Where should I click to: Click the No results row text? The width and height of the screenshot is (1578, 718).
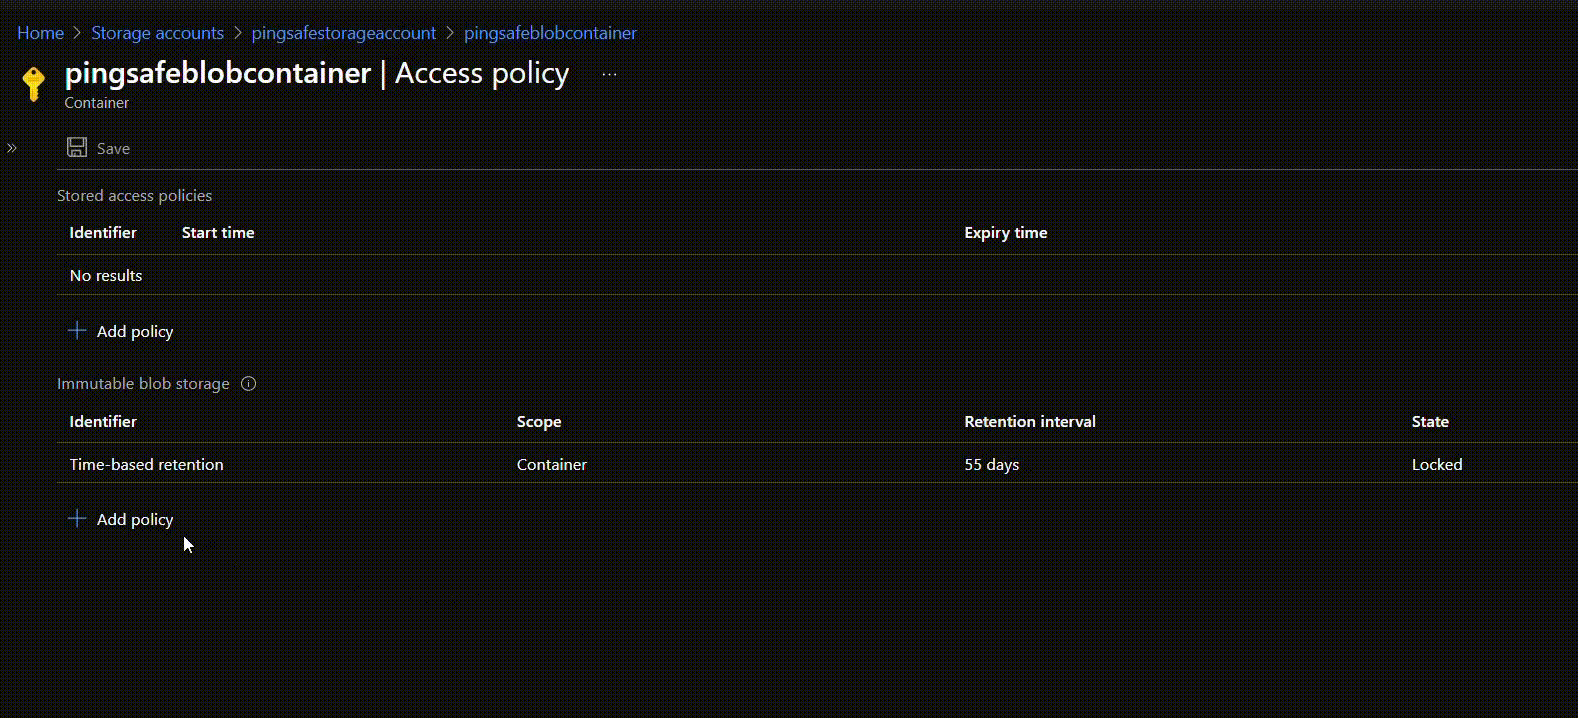[106, 276]
